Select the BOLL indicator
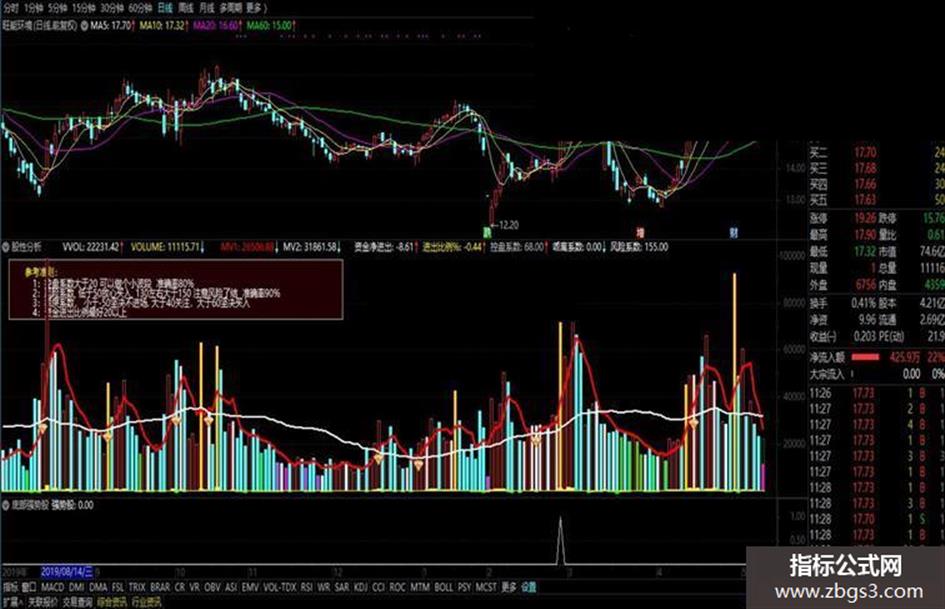The image size is (945, 609). coord(443,586)
